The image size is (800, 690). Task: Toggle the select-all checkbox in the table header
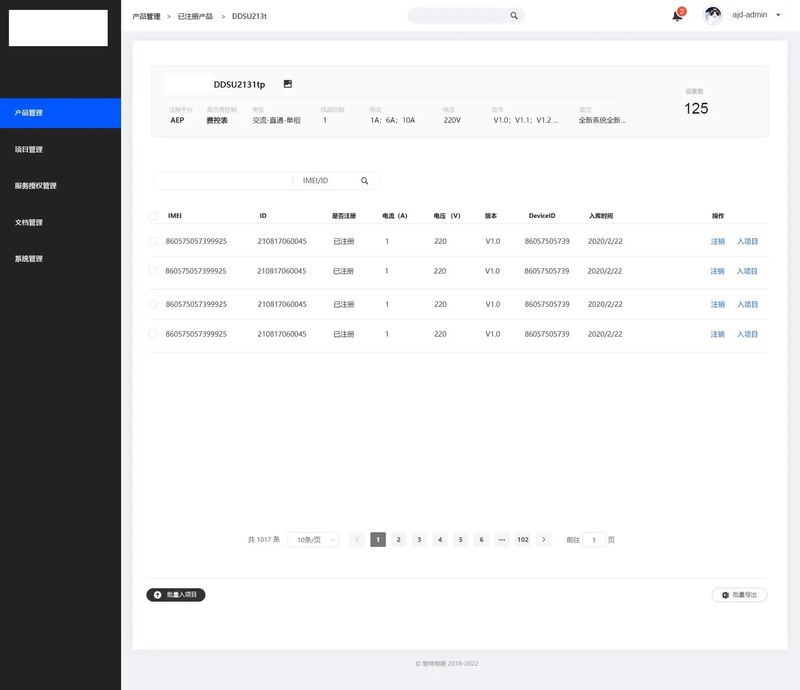153,216
